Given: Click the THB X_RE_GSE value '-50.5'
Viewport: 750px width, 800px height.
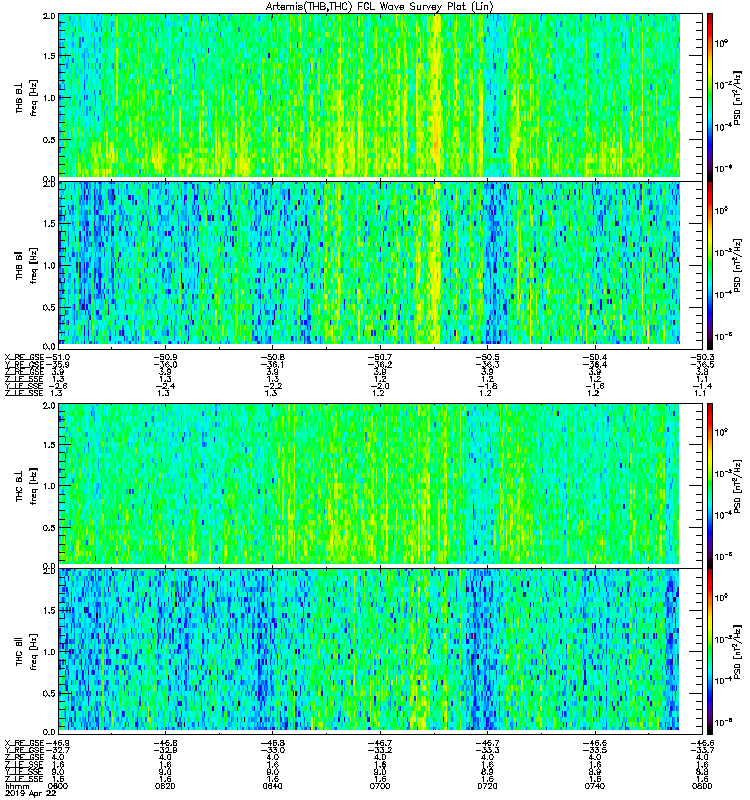Looking at the screenshot, I should click(487, 357).
